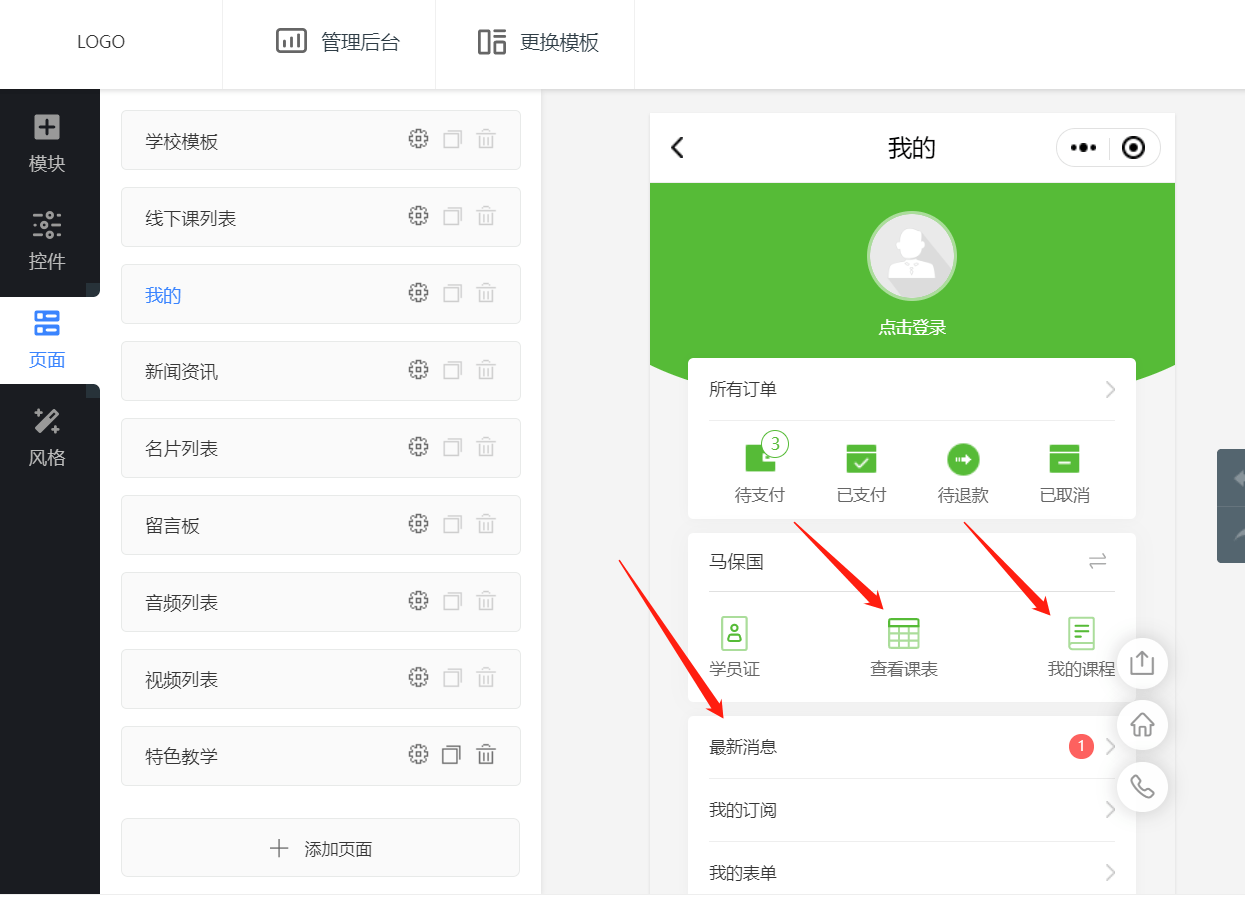Delete the 学校模板 page
1245x899 pixels.
coord(486,139)
